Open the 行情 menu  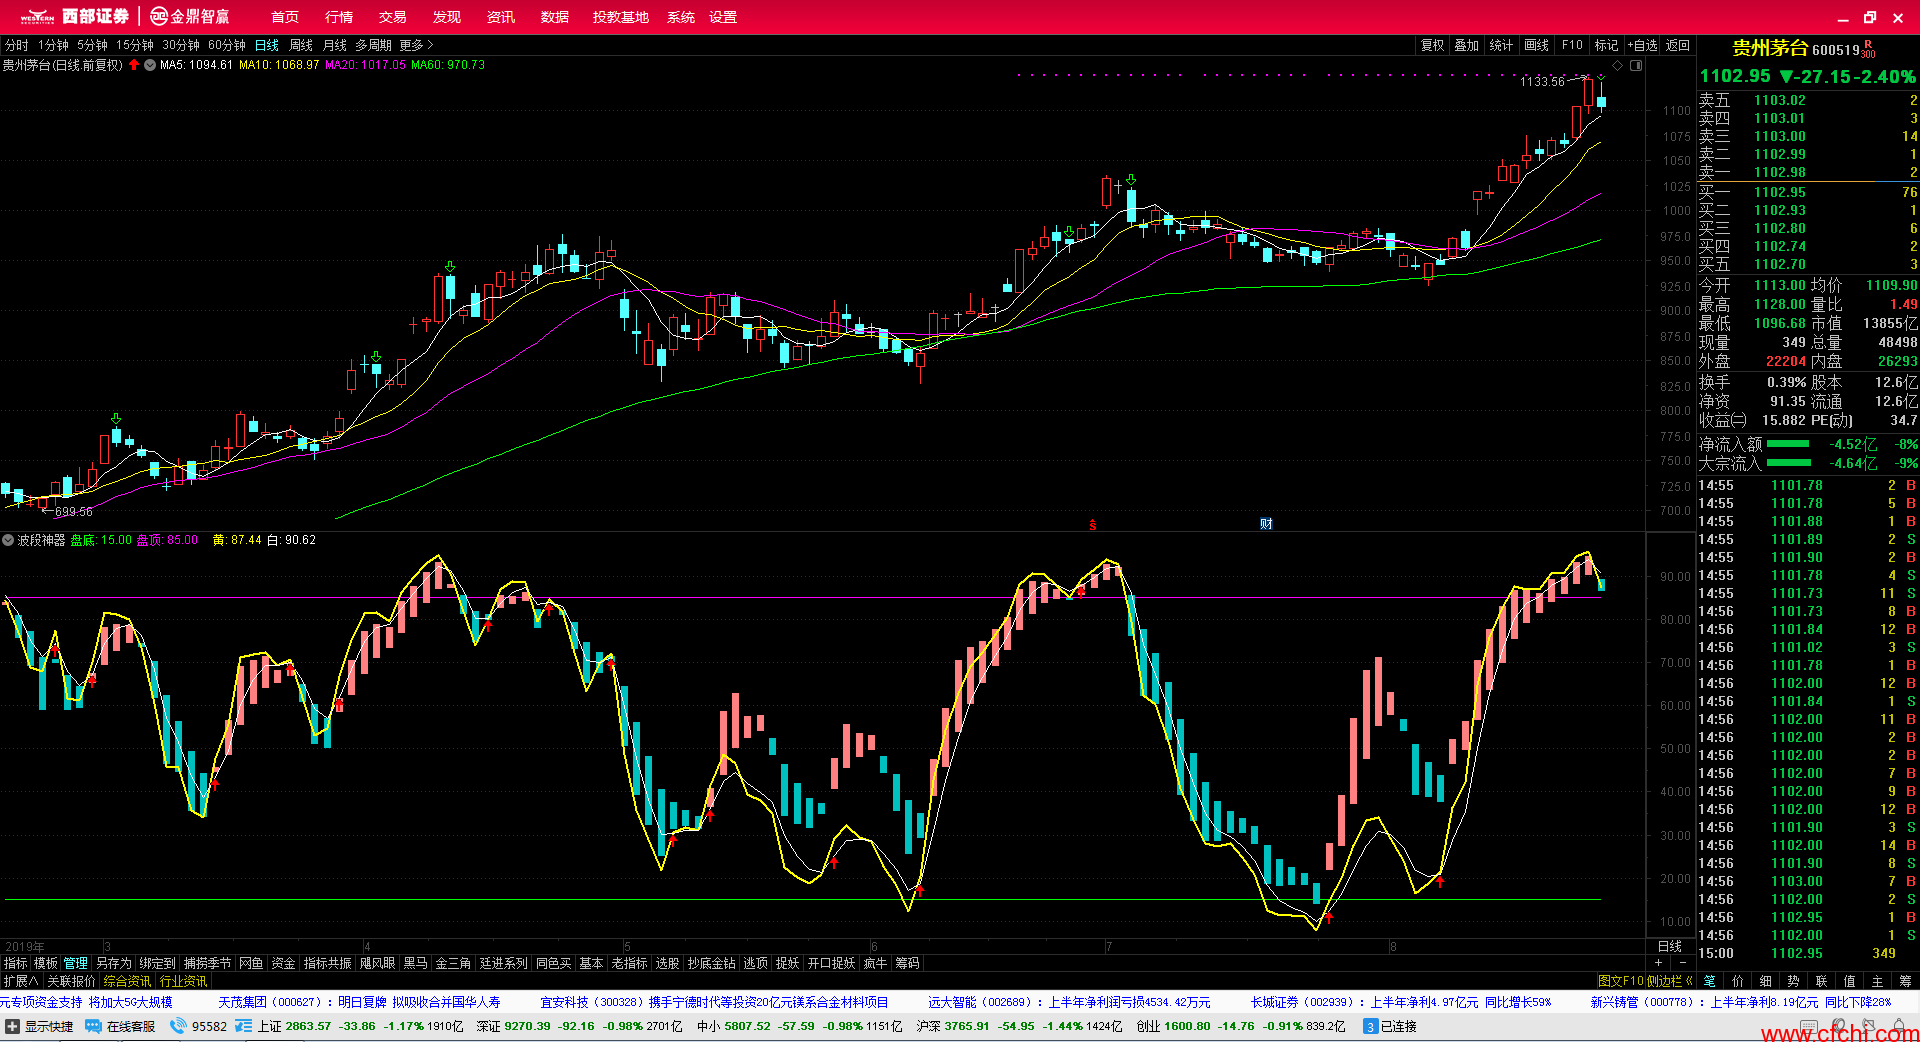pos(339,17)
